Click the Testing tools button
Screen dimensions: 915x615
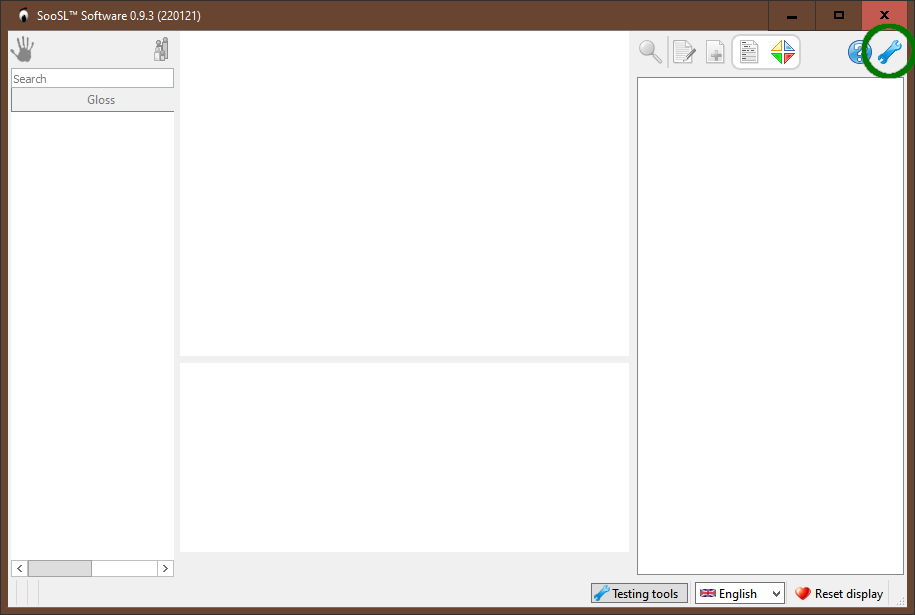point(639,593)
